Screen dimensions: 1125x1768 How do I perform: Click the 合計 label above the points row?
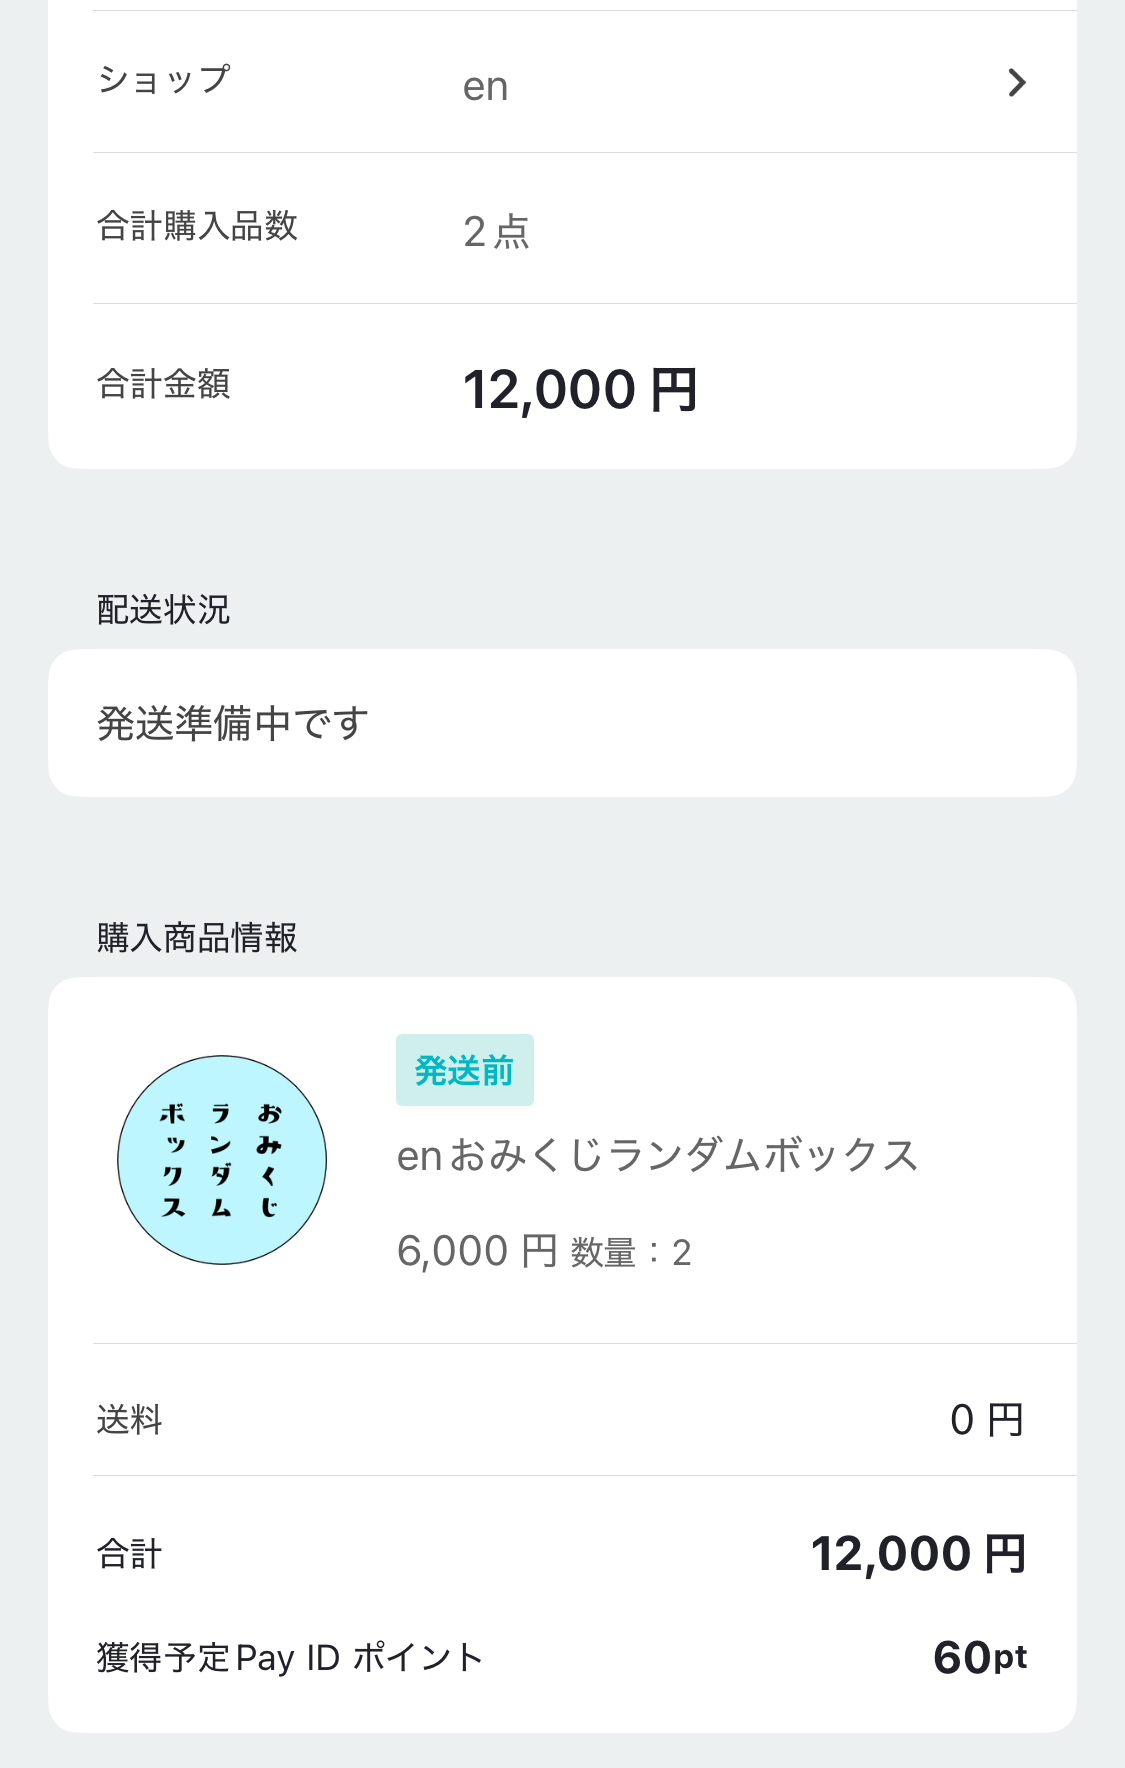click(129, 1554)
